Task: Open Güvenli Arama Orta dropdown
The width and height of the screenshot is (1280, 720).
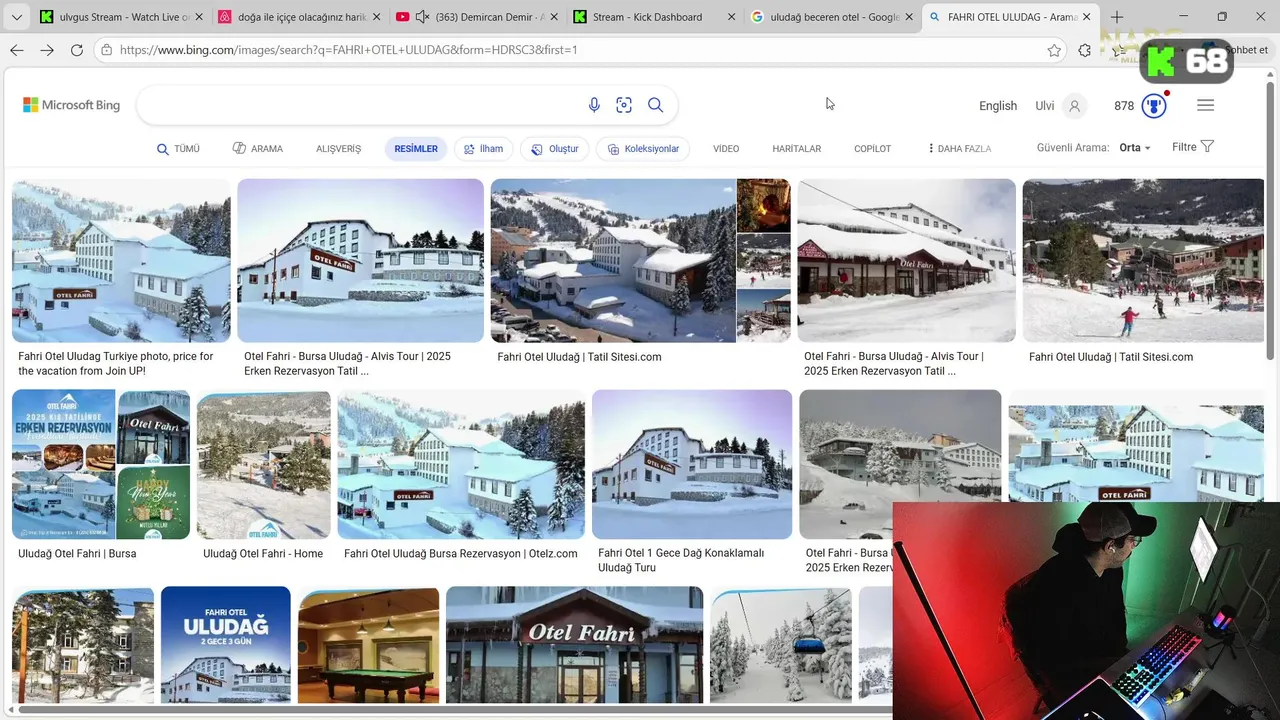Action: [1135, 148]
